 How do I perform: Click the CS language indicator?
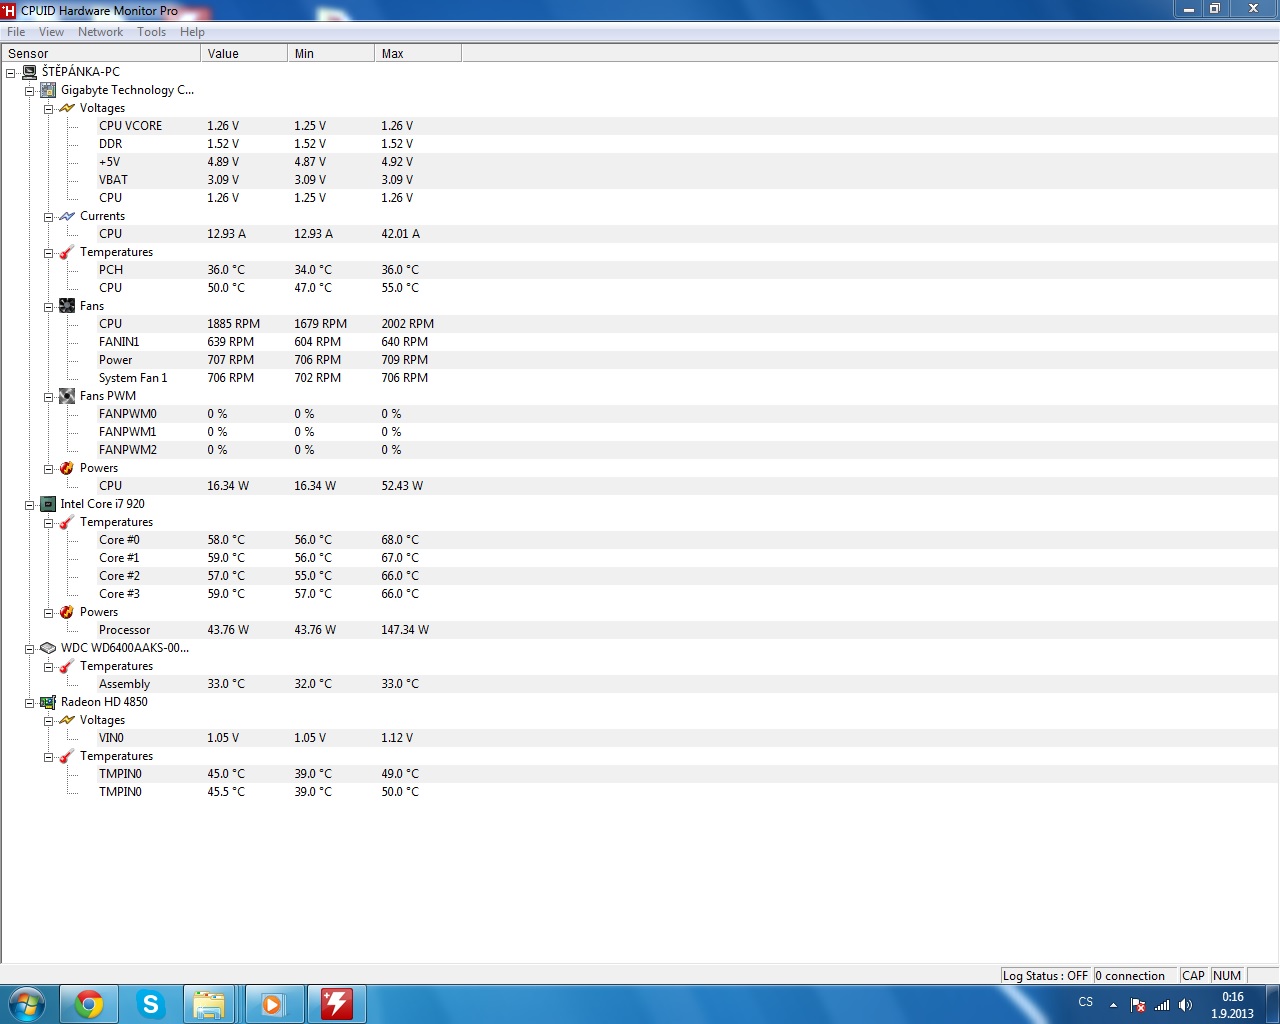(1086, 1002)
